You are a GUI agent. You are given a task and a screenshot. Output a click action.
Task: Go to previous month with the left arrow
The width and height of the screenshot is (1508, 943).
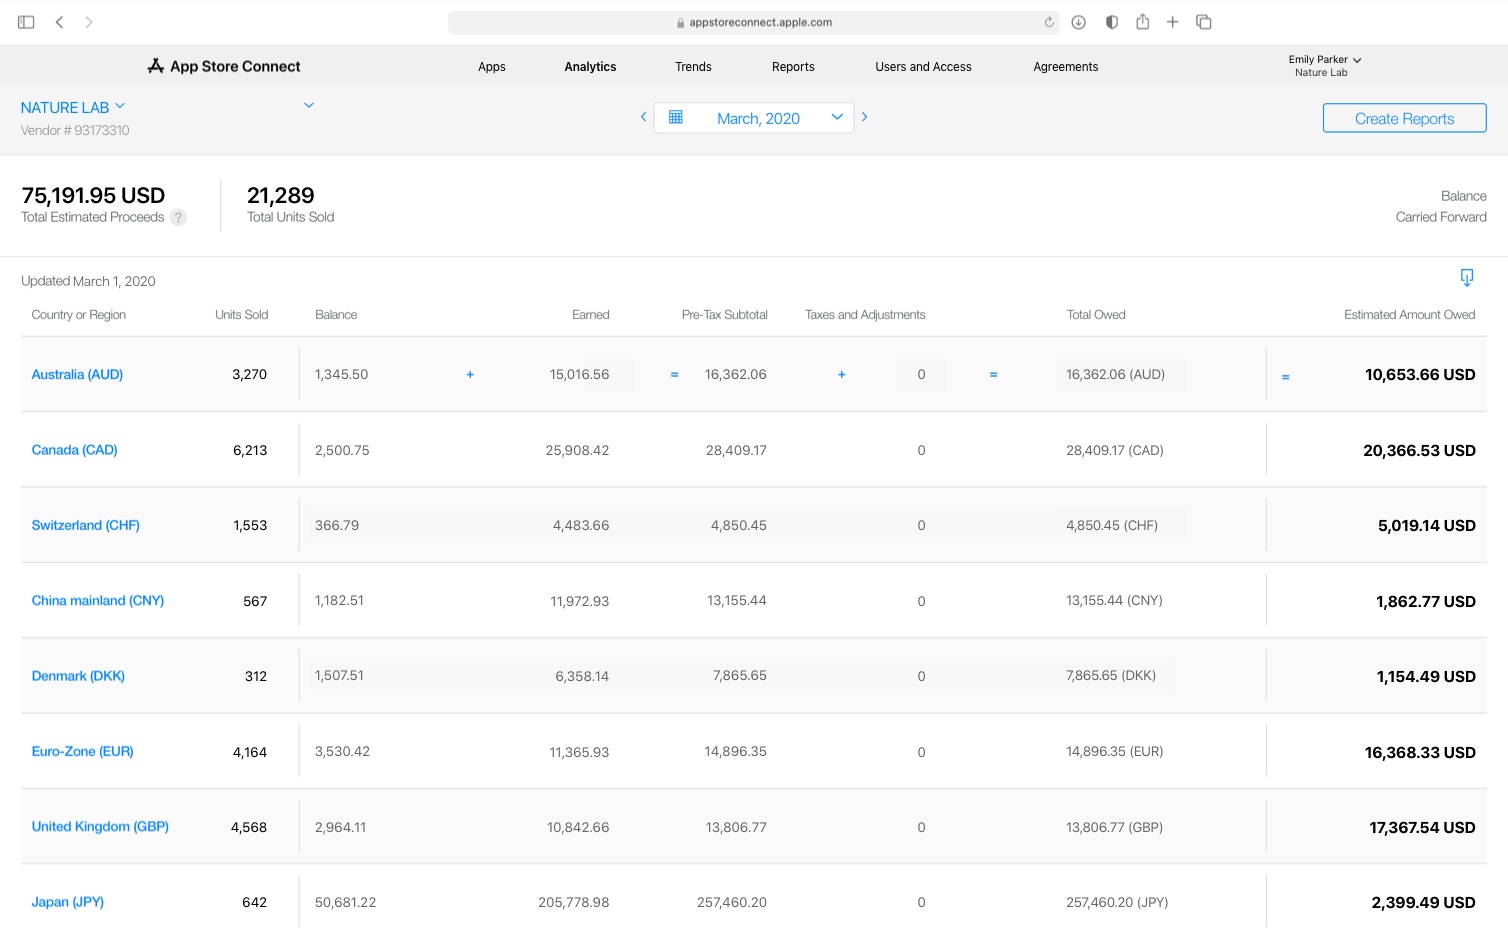click(x=643, y=117)
